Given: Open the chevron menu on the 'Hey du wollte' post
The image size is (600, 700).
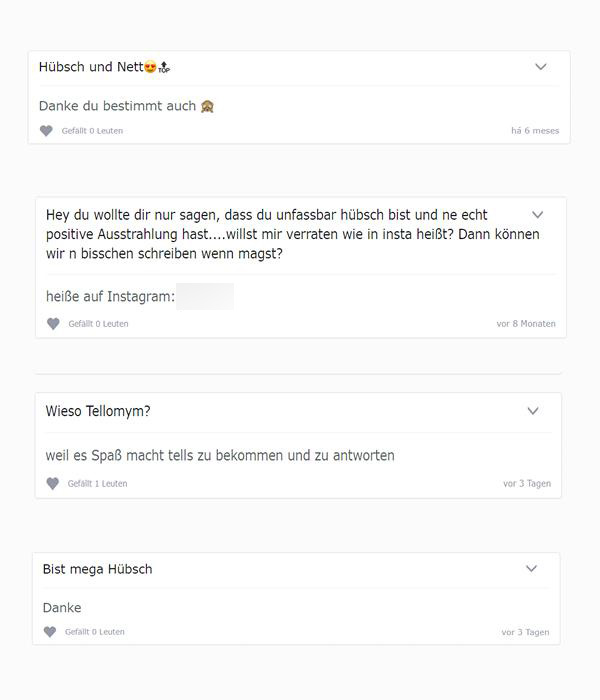Looking at the screenshot, I should [x=537, y=215].
